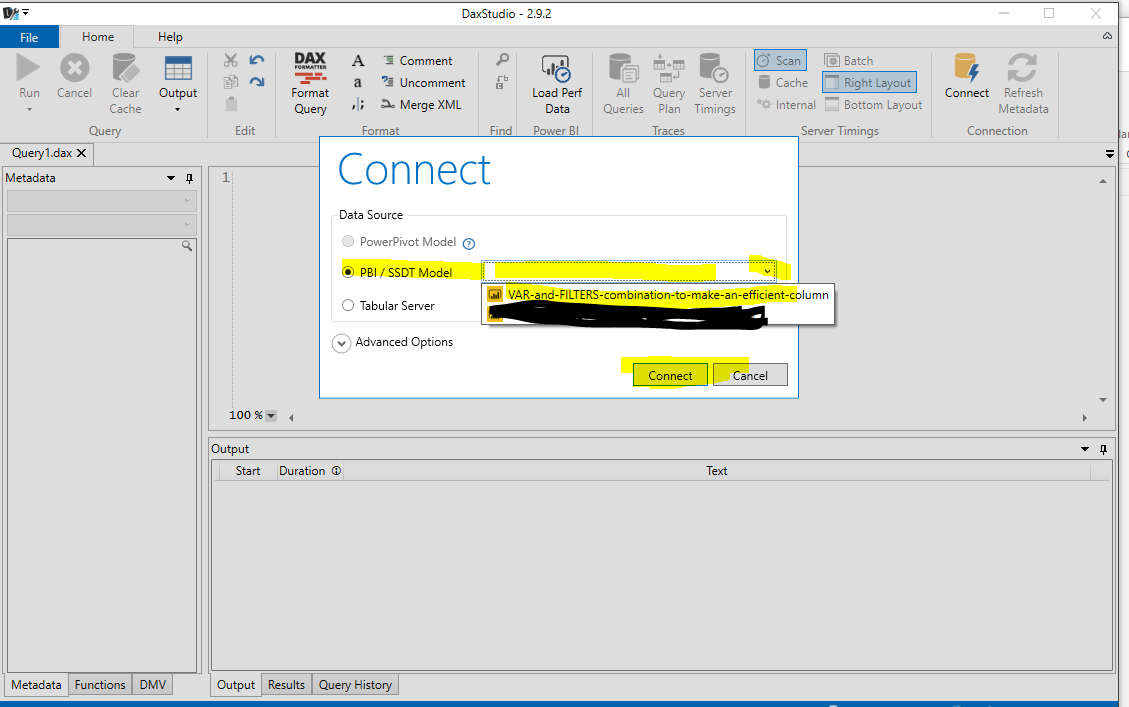Image resolution: width=1129 pixels, height=707 pixels.
Task: Click the Connect button in the dialog
Action: point(670,375)
